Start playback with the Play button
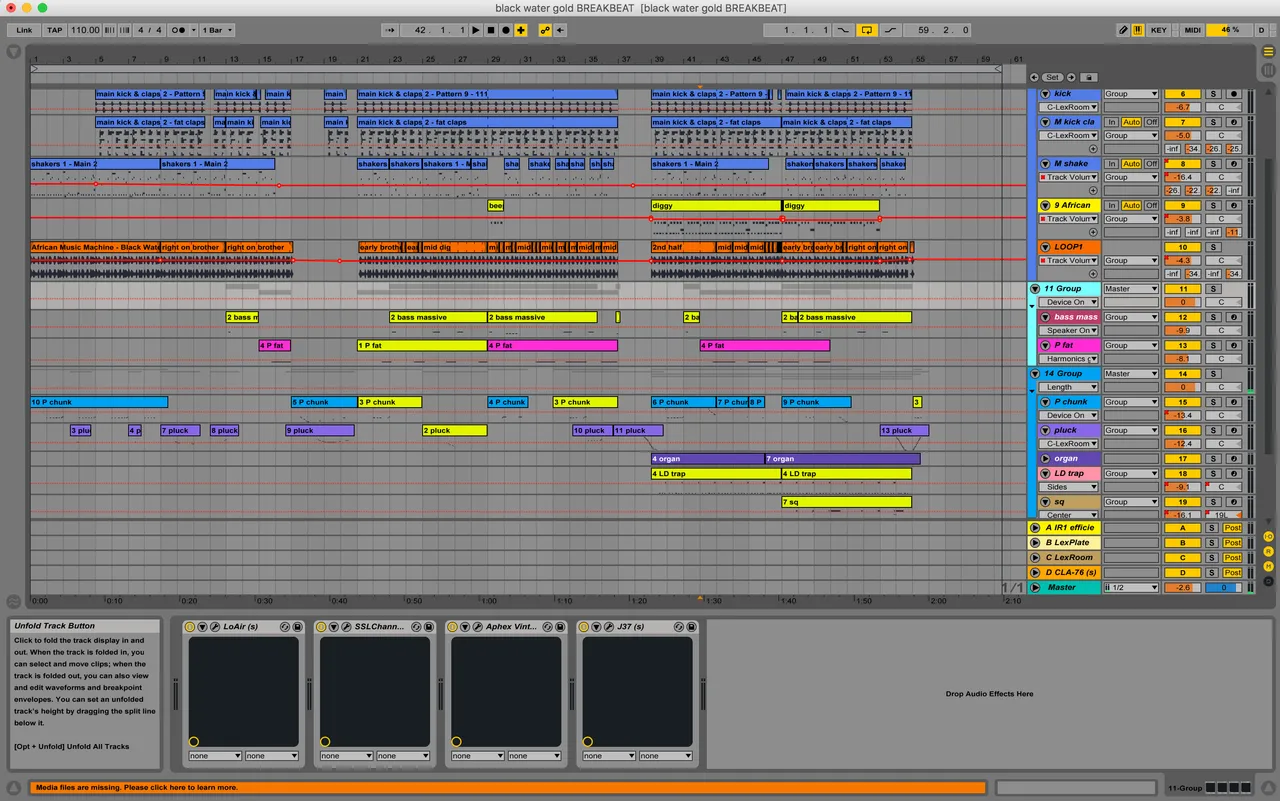 [x=476, y=30]
